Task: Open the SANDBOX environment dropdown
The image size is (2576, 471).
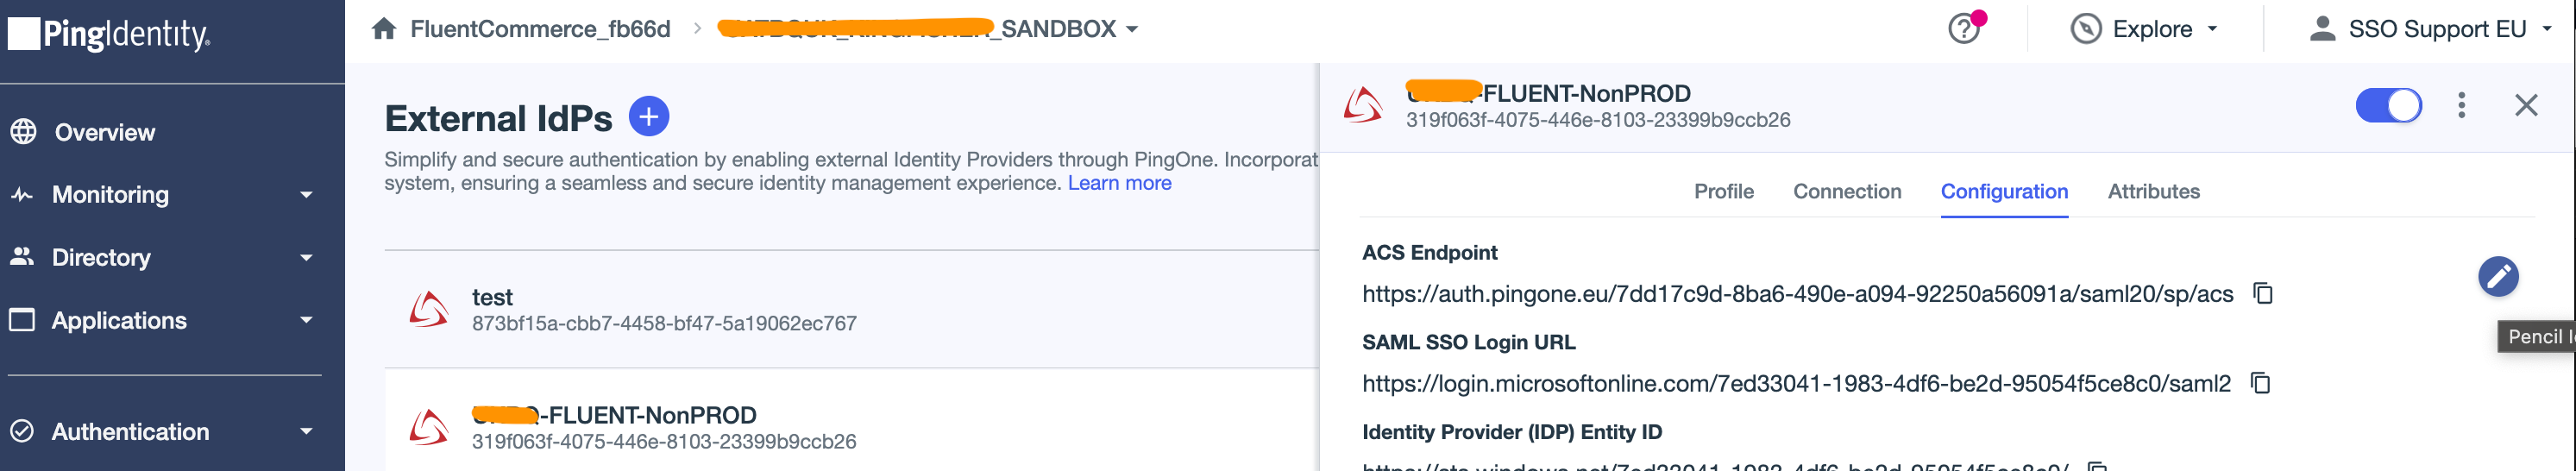Action: pyautogui.click(x=1131, y=29)
